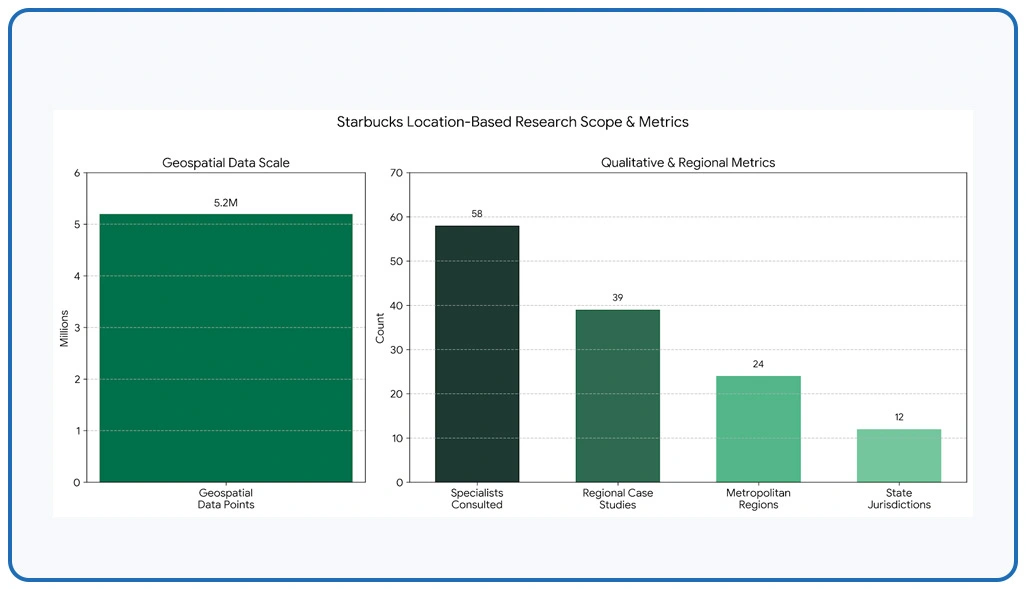The height and width of the screenshot is (589, 1026).
Task: Select the Geospatial Data Points green bar
Action: point(226,348)
